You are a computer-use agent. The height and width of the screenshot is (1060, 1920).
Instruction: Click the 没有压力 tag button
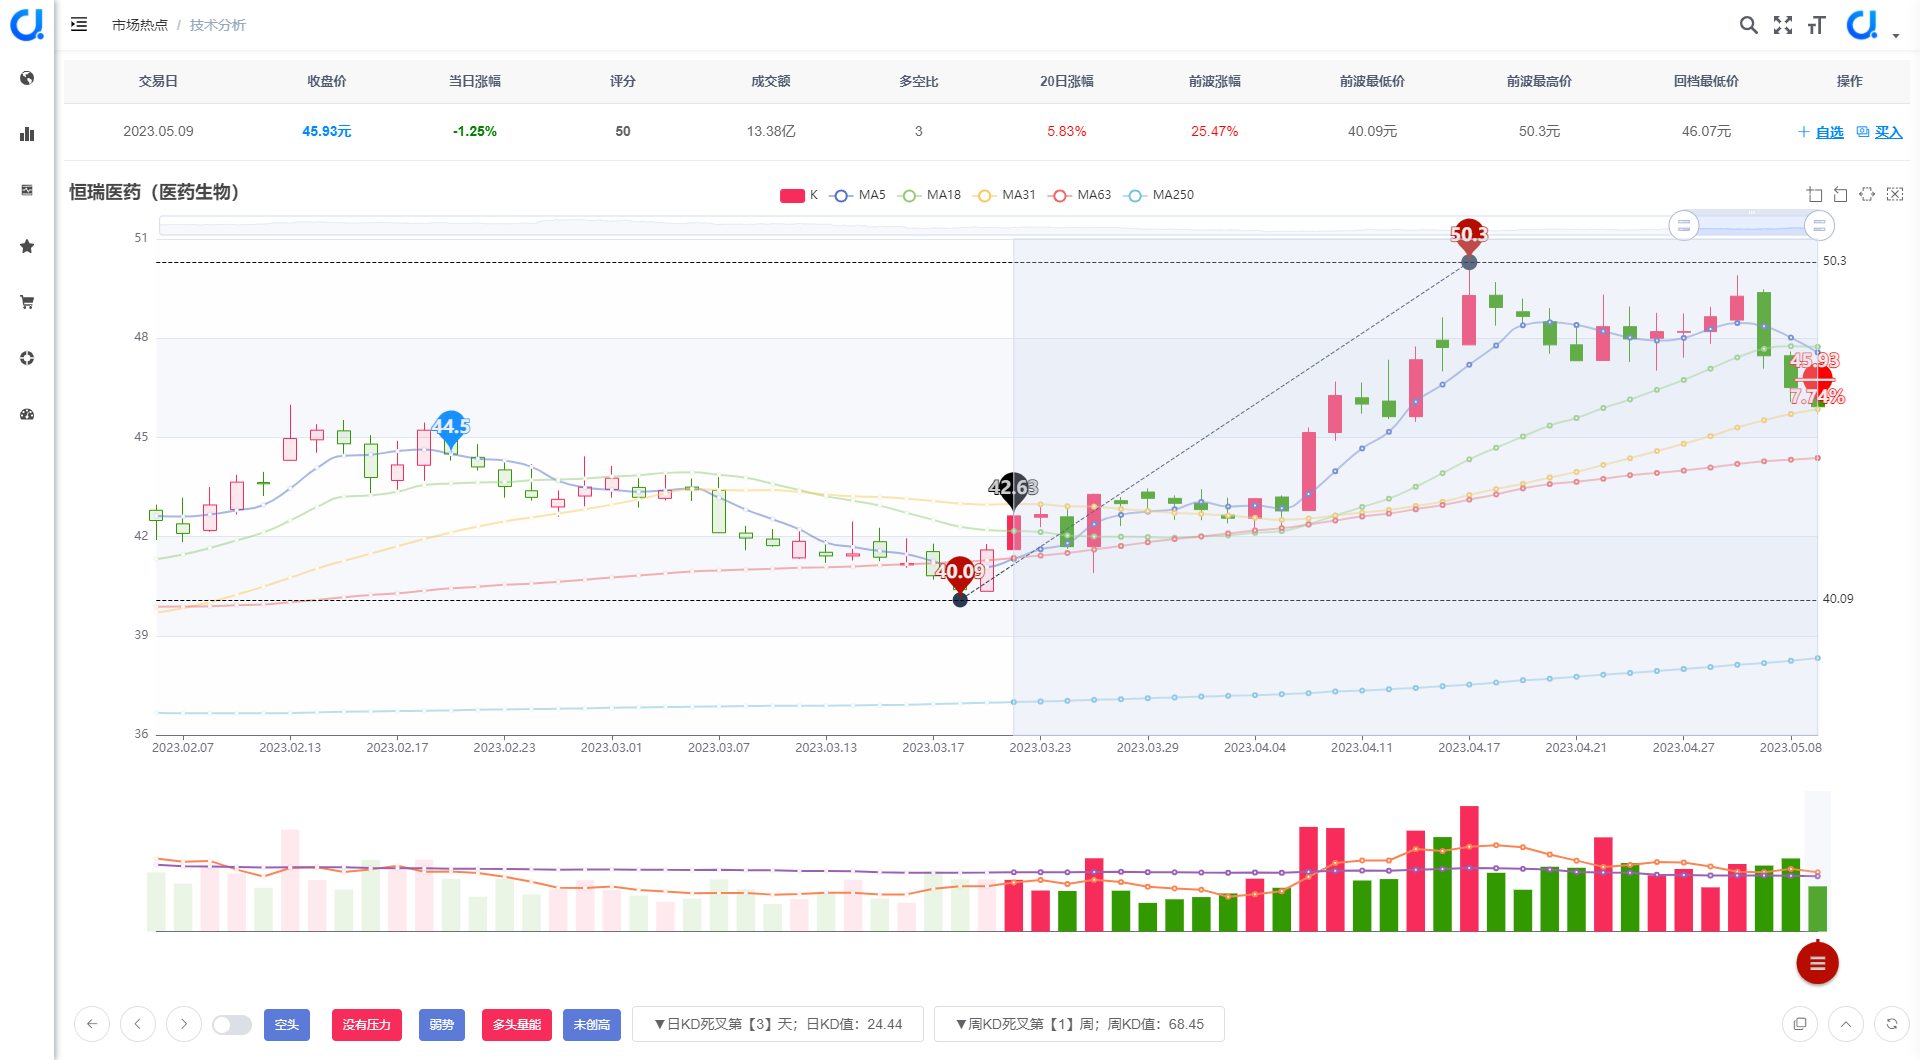click(367, 1025)
